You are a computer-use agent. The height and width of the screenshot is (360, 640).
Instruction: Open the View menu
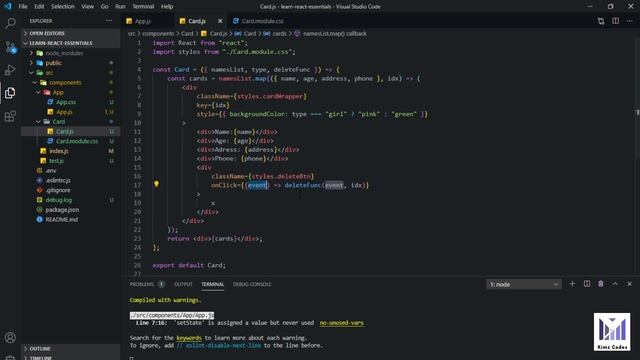(87, 7)
